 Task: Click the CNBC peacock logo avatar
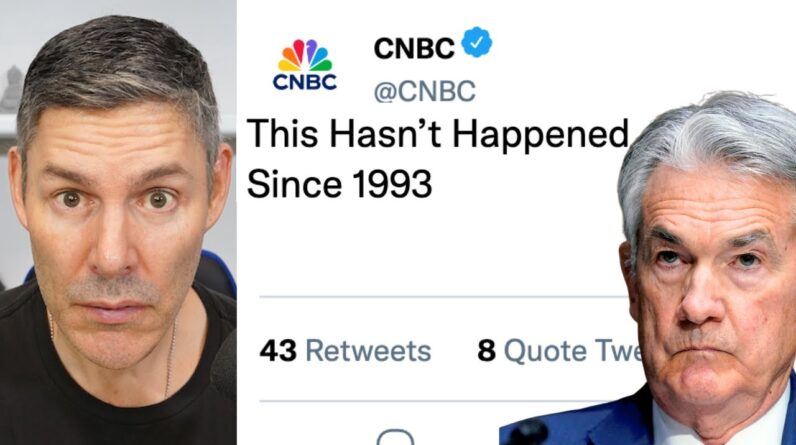click(305, 65)
